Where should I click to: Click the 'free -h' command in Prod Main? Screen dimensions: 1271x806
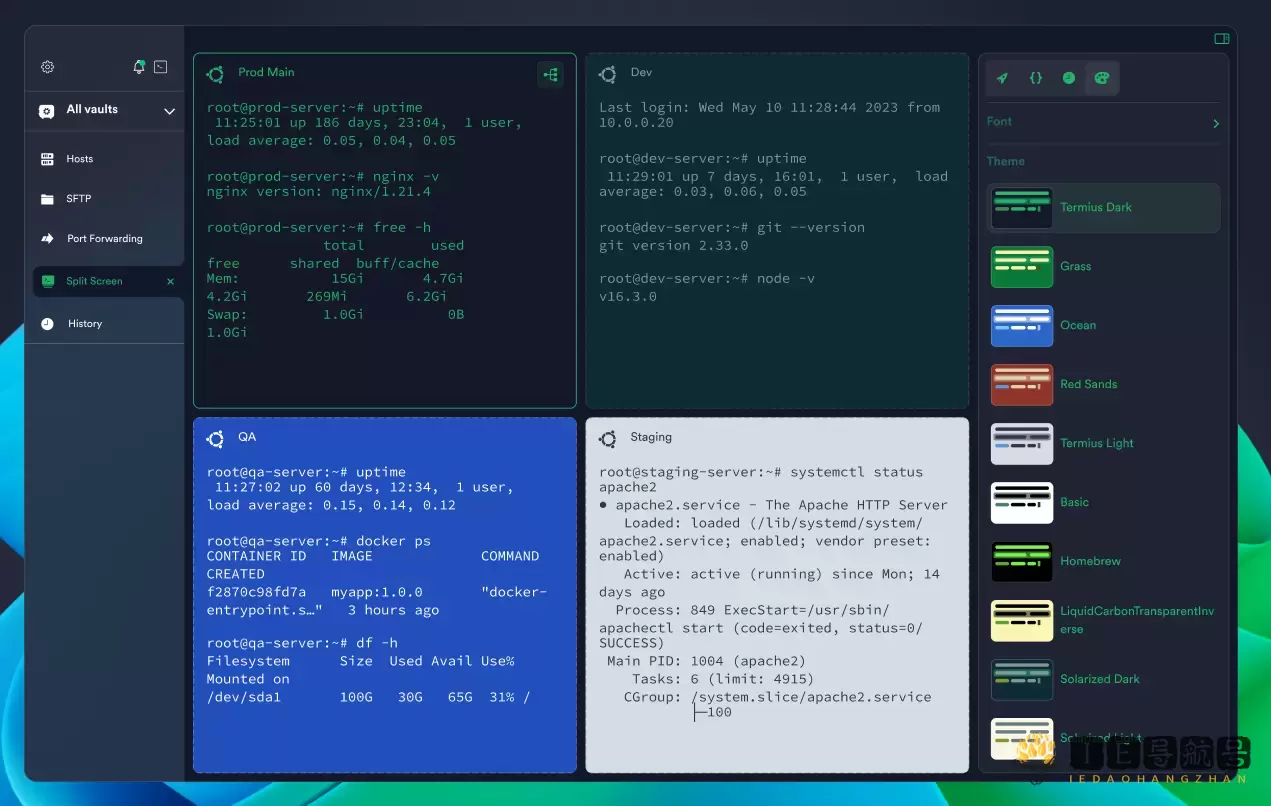[402, 228]
